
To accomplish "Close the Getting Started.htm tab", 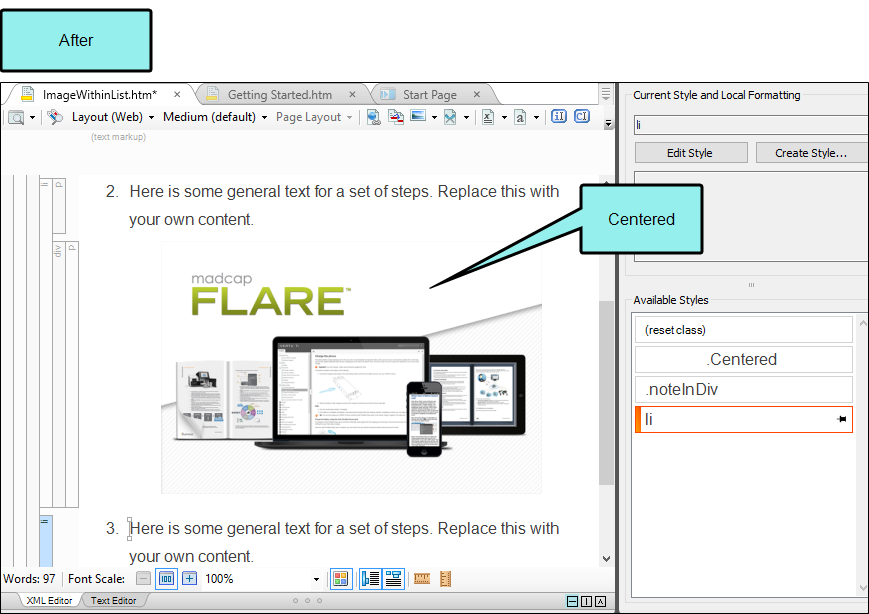I will click(352, 95).
